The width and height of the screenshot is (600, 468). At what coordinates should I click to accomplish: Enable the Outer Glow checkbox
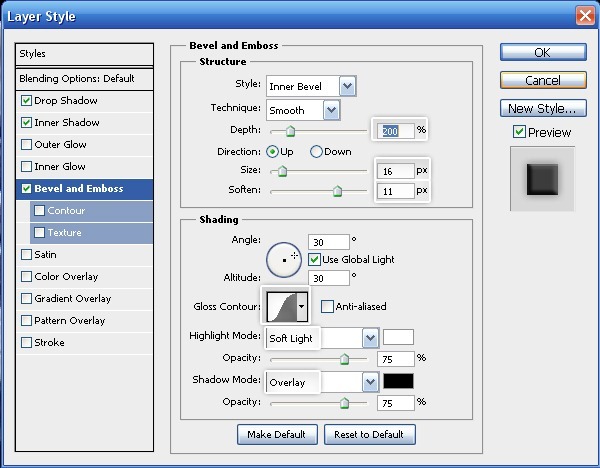[x=26, y=145]
